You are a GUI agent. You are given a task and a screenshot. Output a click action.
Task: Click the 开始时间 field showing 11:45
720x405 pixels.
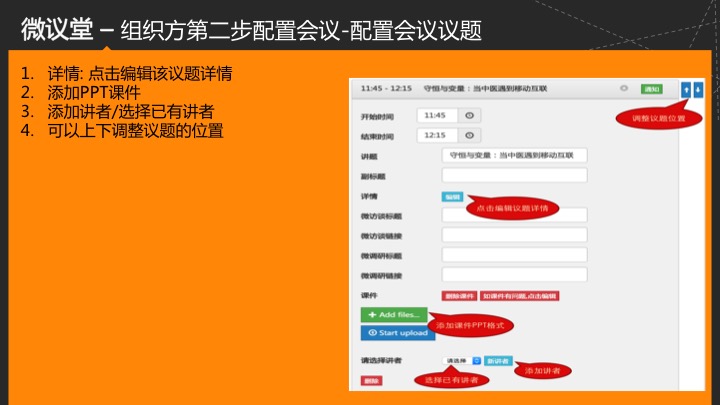coord(440,116)
